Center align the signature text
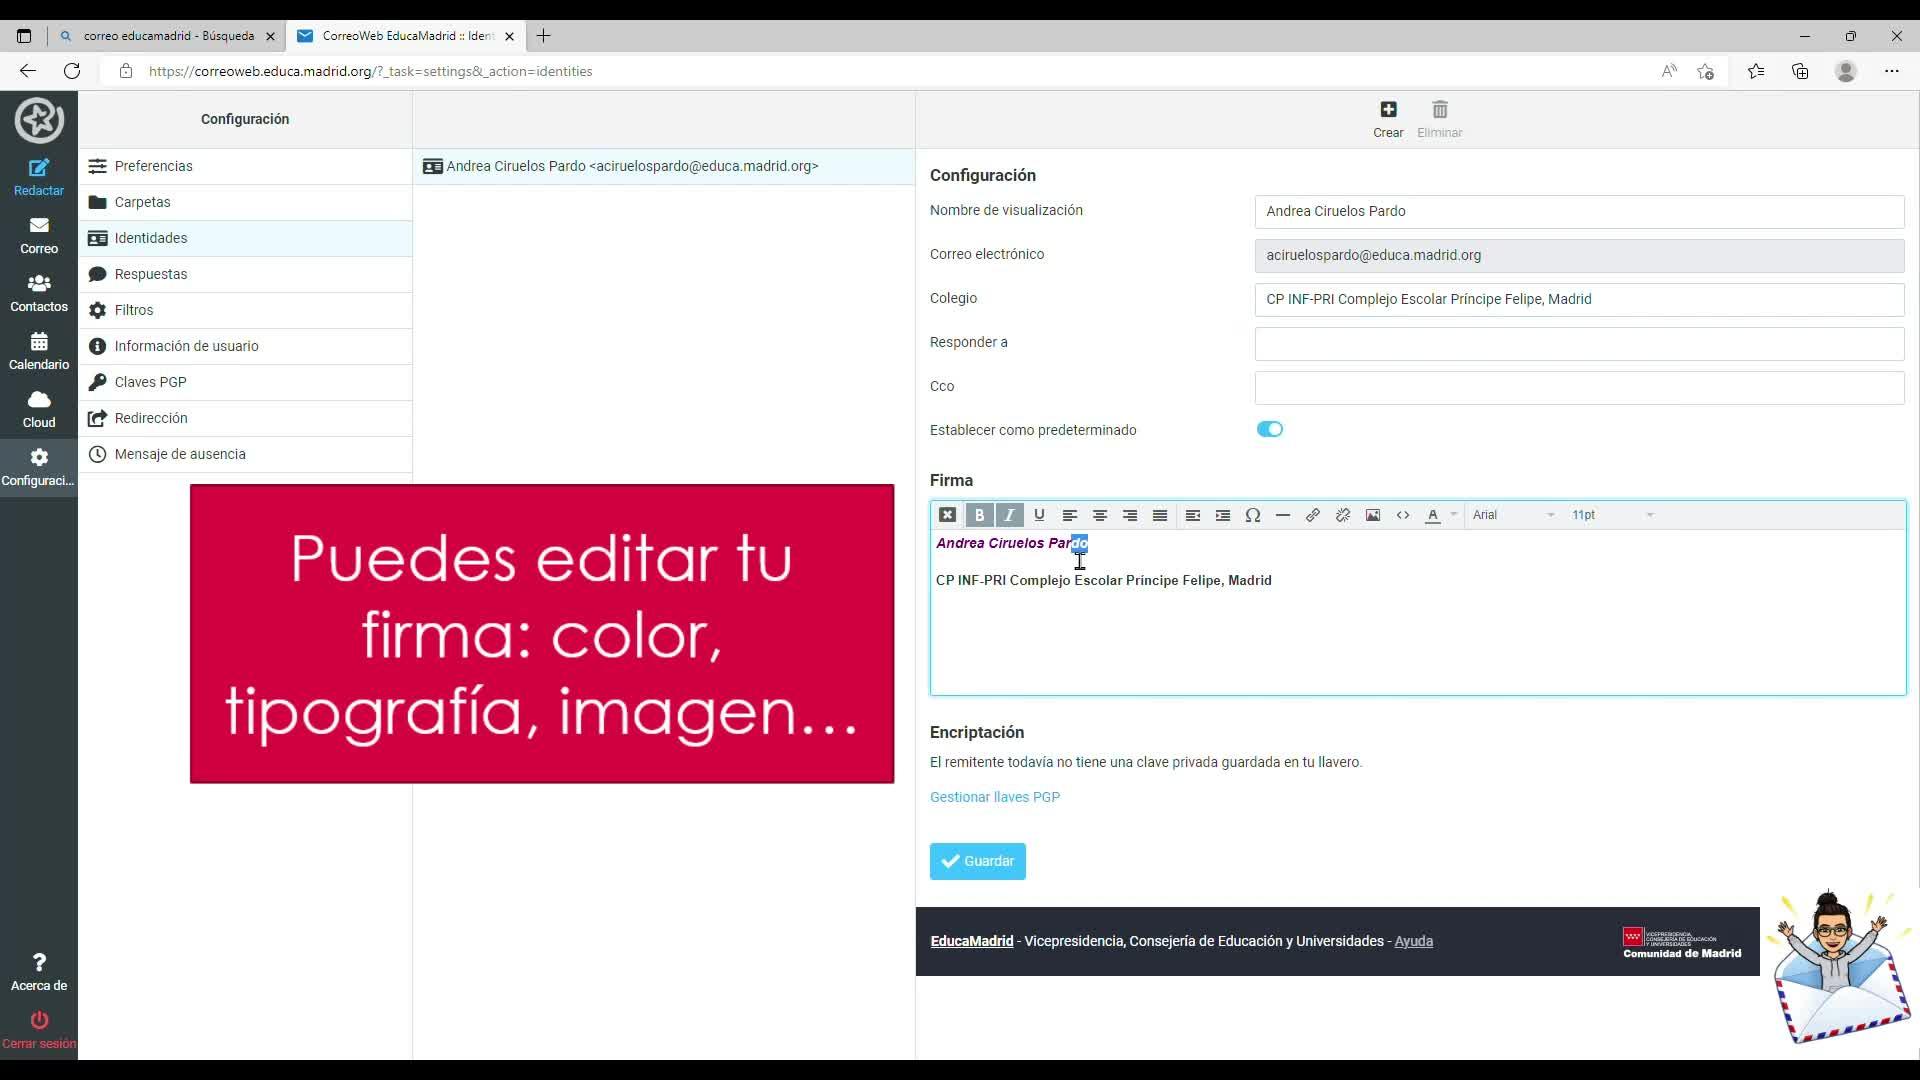 click(1099, 515)
